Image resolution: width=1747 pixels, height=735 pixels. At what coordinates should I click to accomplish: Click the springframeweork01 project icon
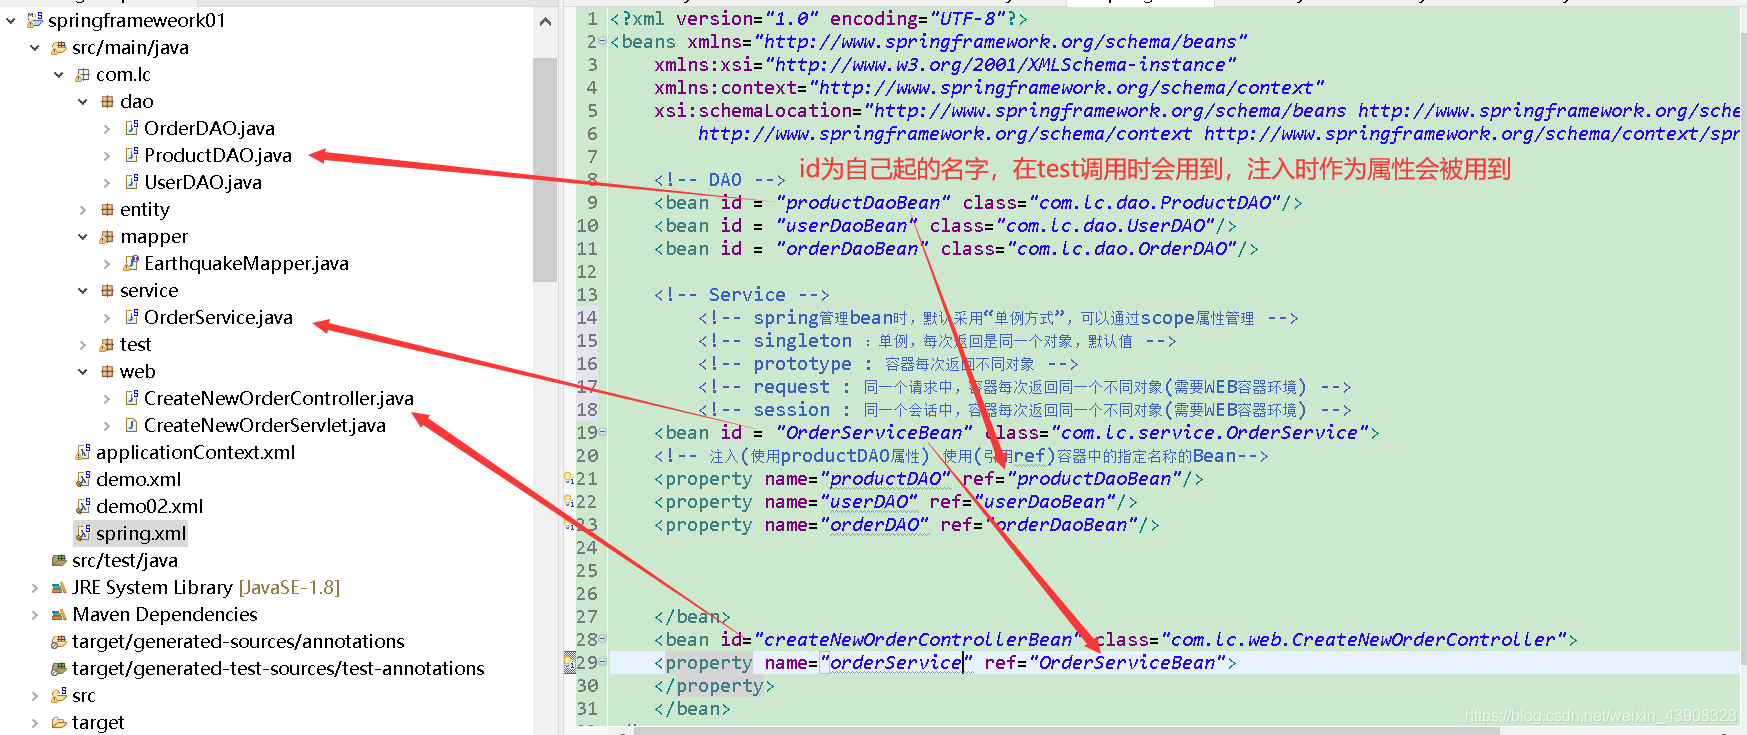click(35, 20)
